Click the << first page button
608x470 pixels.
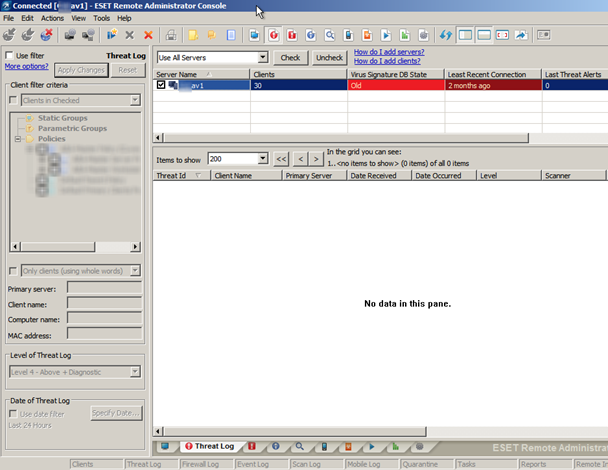[x=281, y=159]
